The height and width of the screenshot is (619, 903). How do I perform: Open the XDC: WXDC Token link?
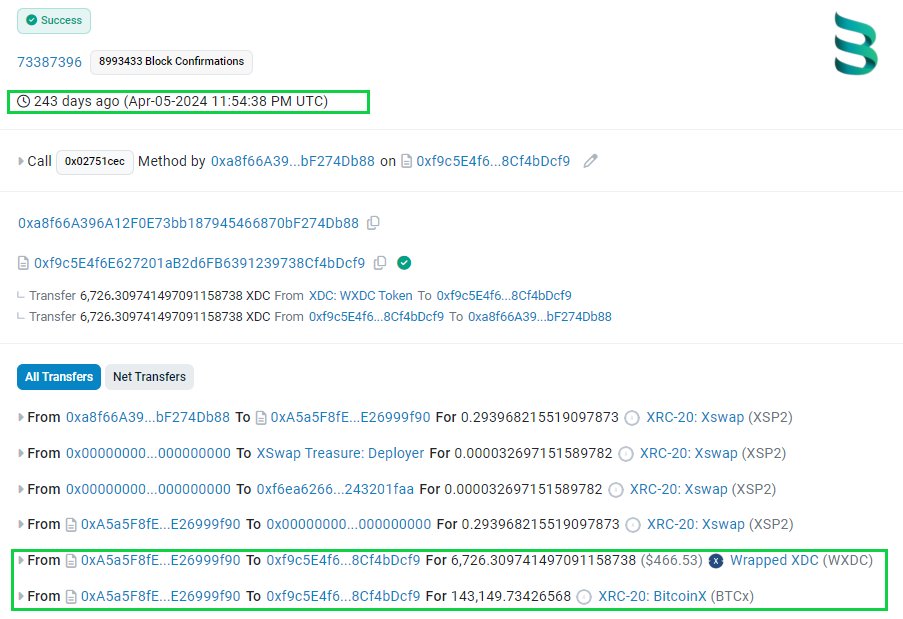tap(361, 295)
